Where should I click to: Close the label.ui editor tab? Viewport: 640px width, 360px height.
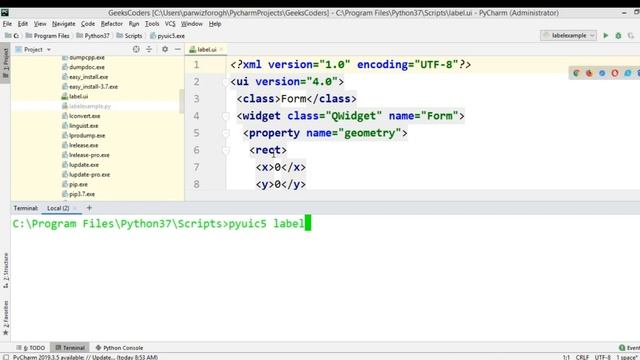[x=222, y=49]
